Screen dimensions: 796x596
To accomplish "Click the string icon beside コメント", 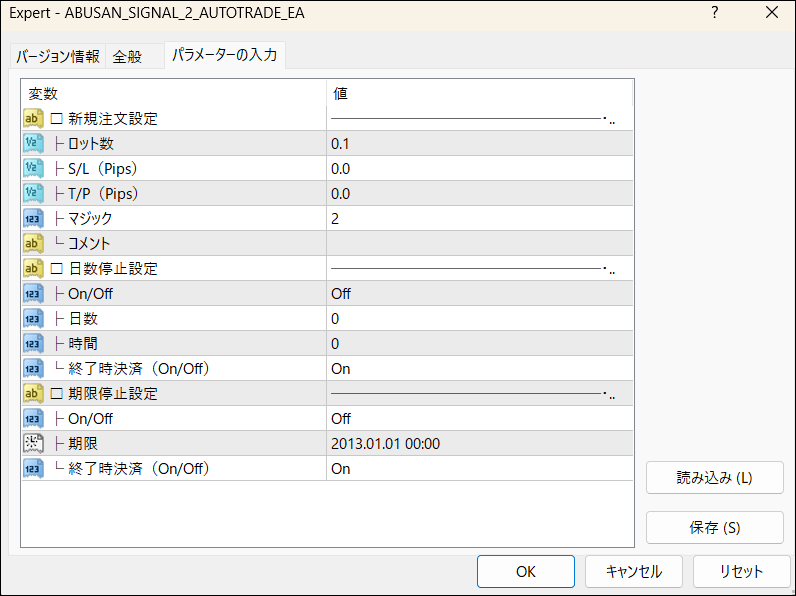I will [32, 244].
